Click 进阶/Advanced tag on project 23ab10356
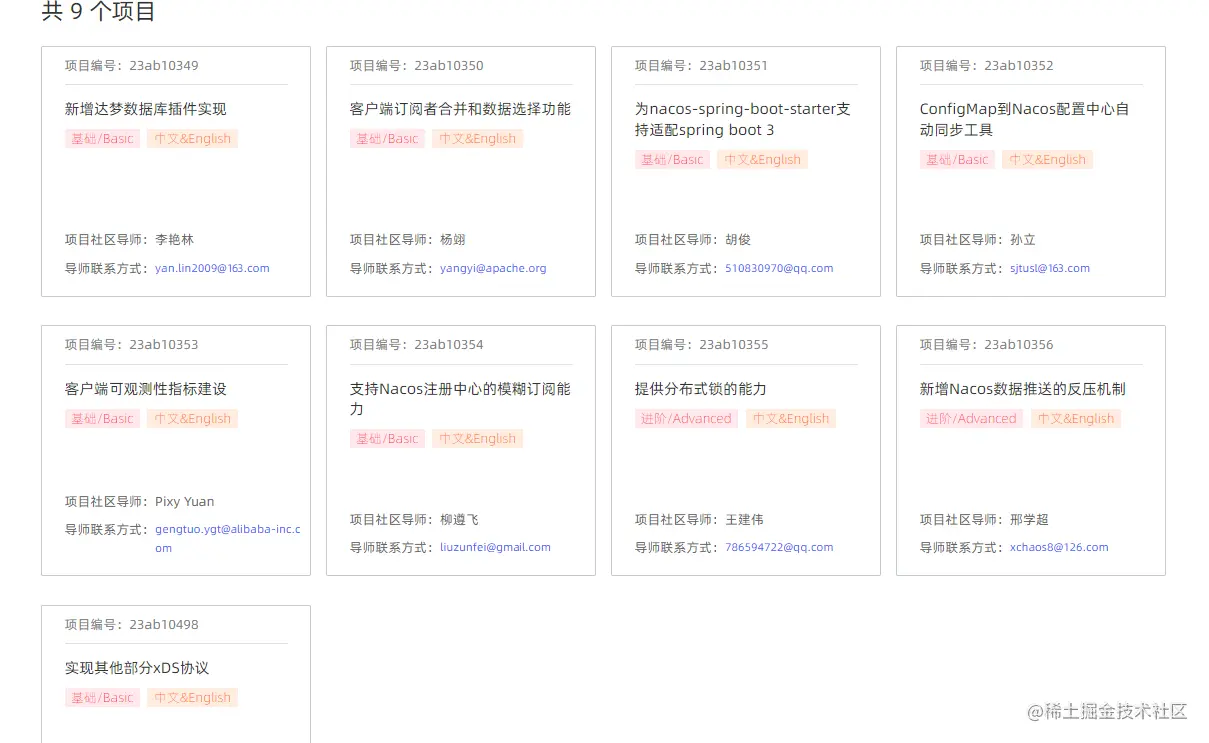The width and height of the screenshot is (1209, 743). [x=971, y=419]
